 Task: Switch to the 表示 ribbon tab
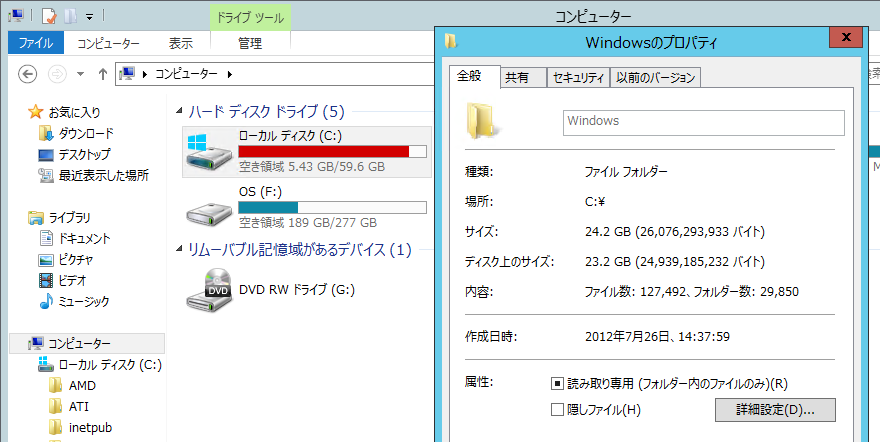181,43
